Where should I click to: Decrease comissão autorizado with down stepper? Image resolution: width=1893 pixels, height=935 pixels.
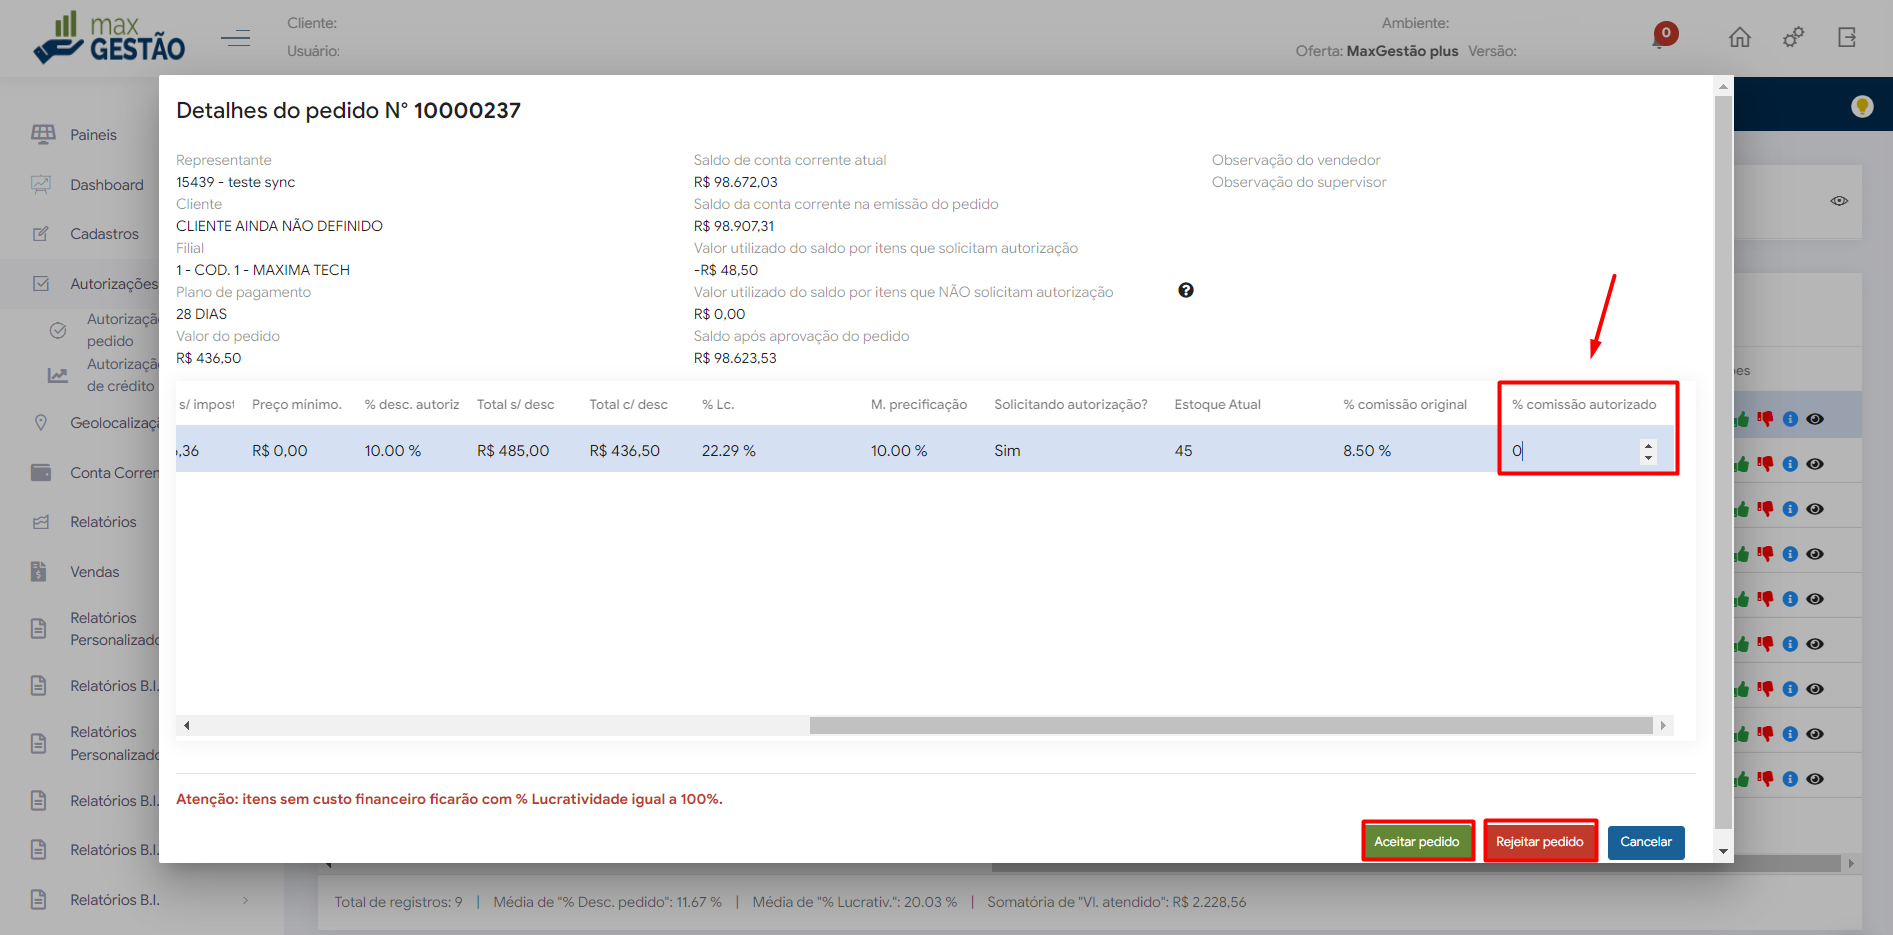[x=1649, y=458]
